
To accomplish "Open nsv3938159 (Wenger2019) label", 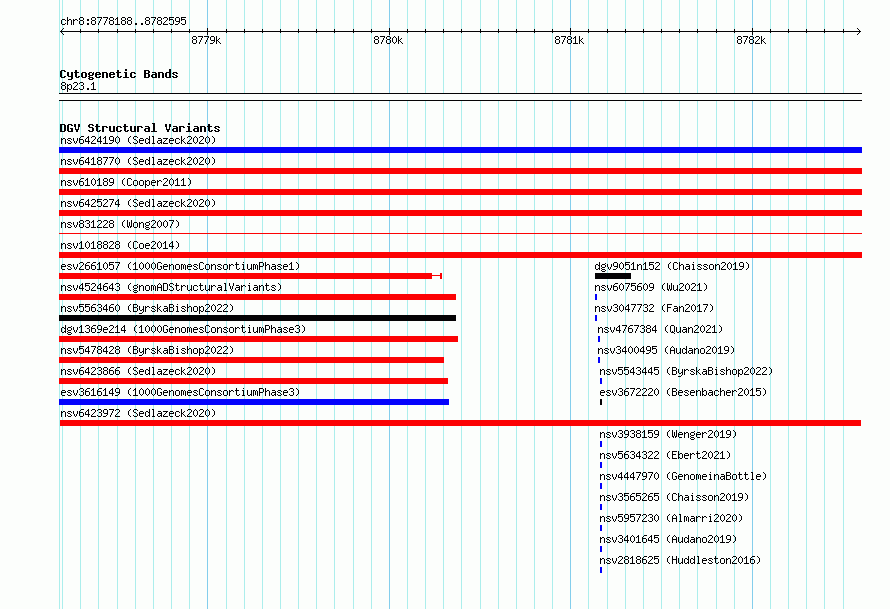I will pyautogui.click(x=668, y=434).
